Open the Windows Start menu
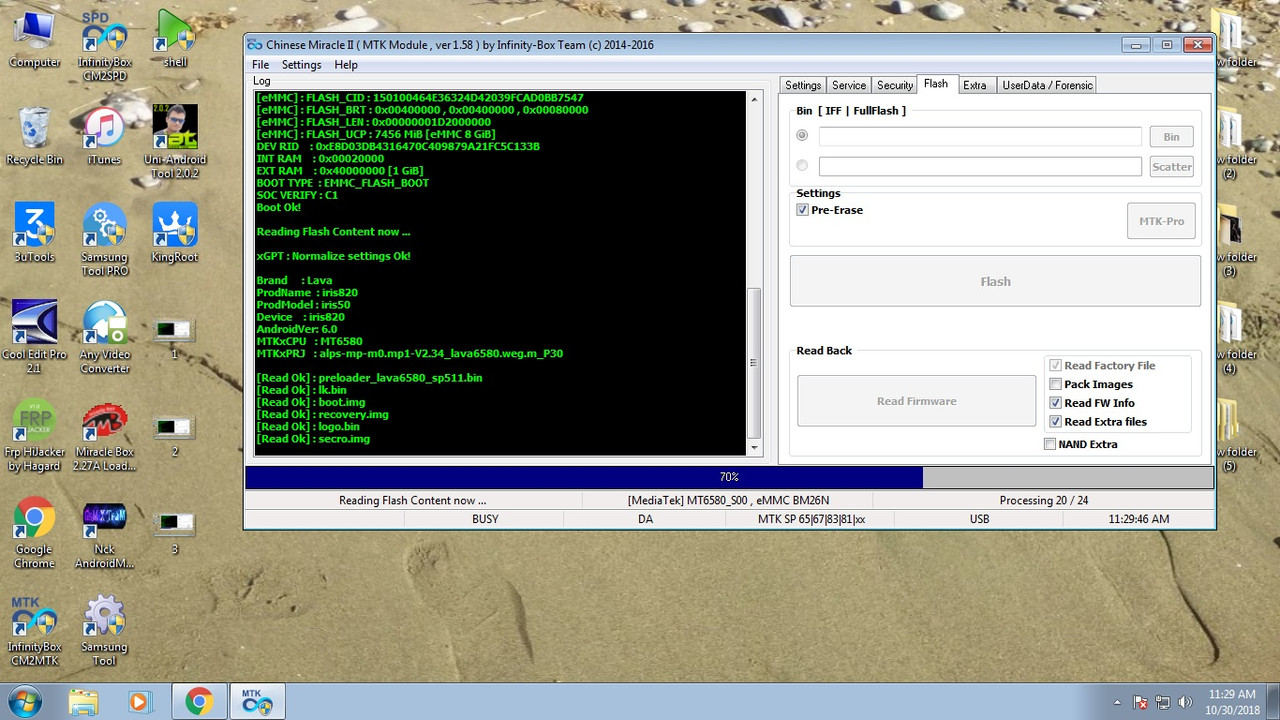Viewport: 1280px width, 720px height. click(x=24, y=701)
